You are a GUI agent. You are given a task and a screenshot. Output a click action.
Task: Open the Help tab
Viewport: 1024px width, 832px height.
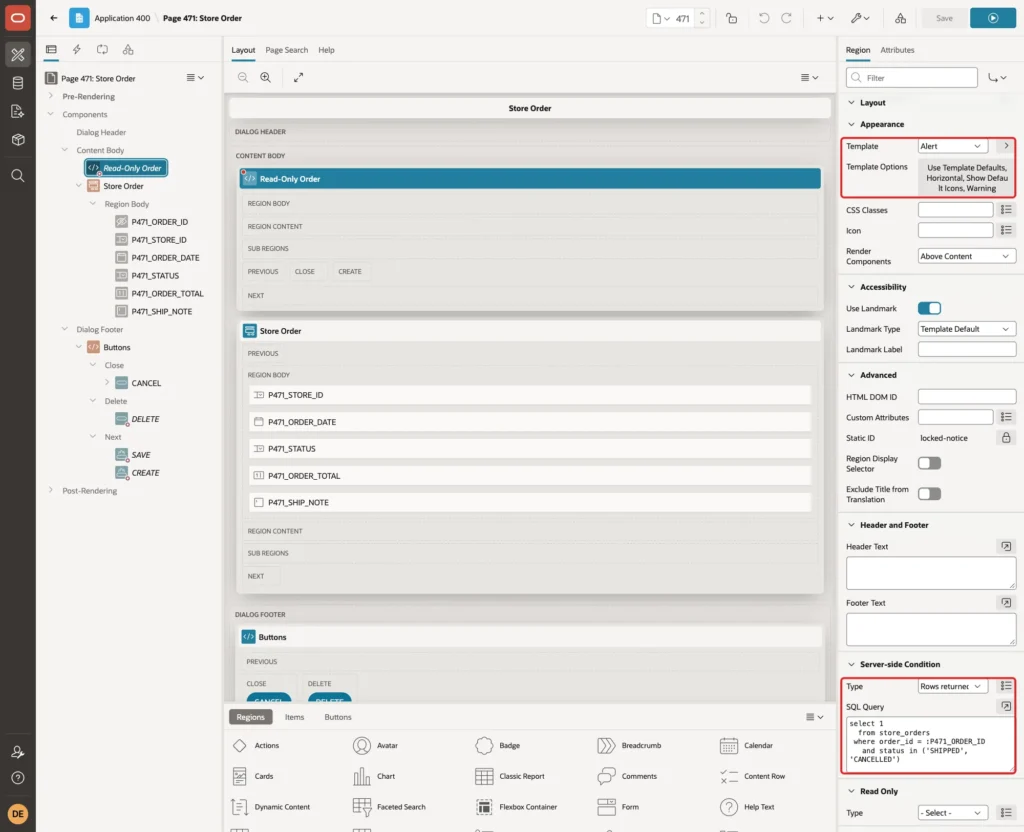tap(327, 50)
